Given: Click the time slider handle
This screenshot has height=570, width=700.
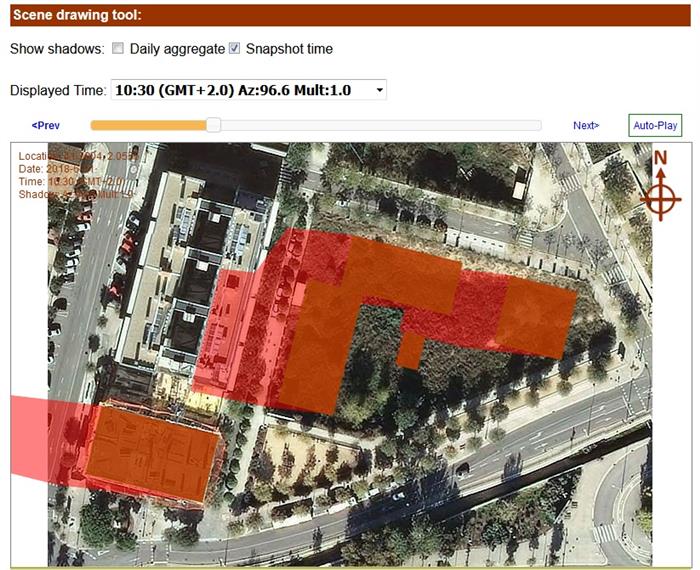Looking at the screenshot, I should pyautogui.click(x=213, y=125).
